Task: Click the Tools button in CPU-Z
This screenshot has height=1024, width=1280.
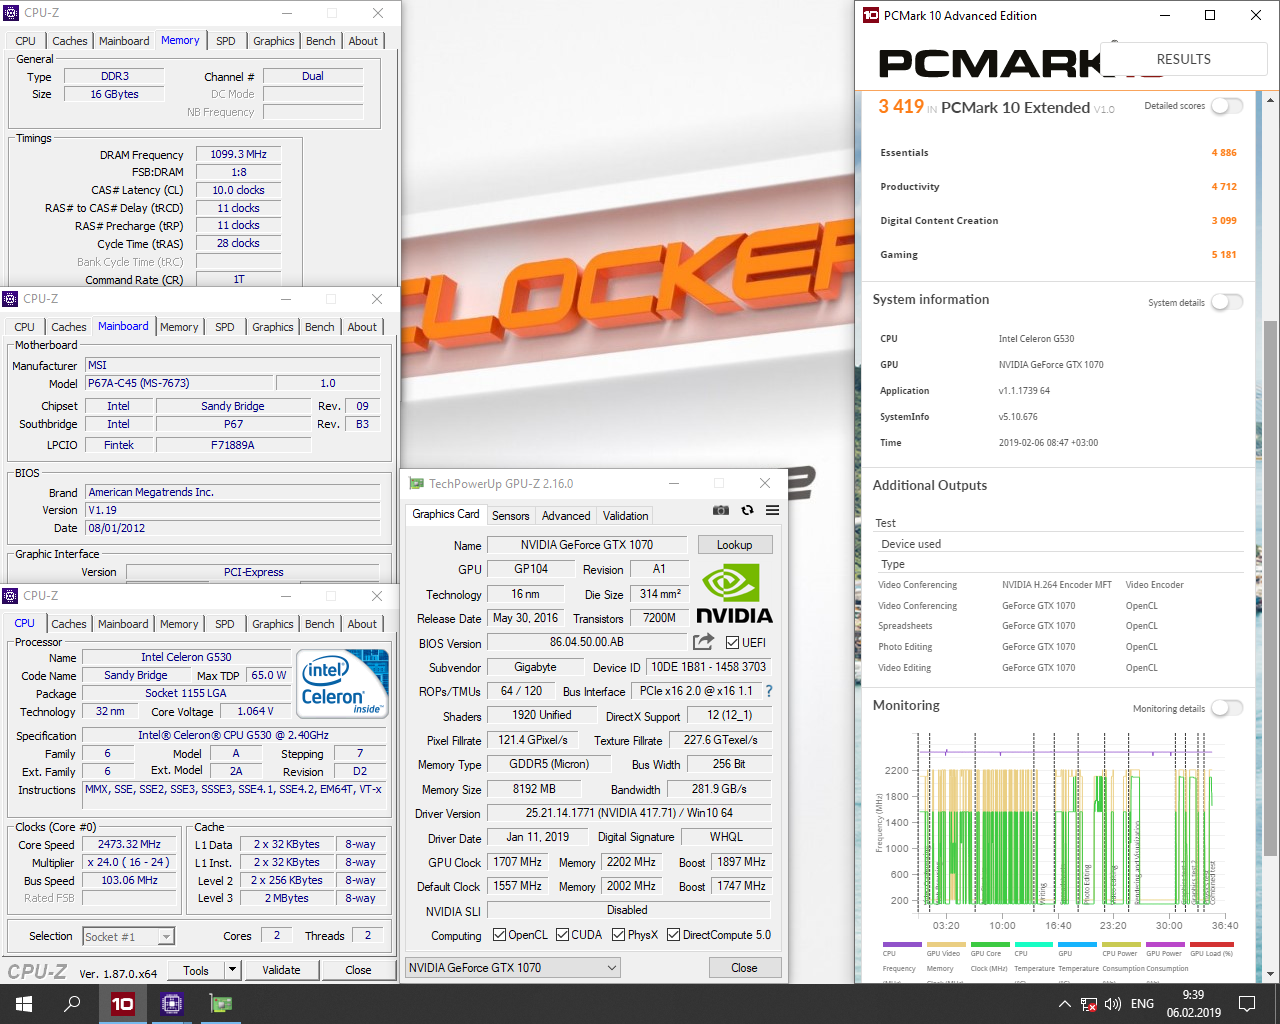Action: coord(196,970)
